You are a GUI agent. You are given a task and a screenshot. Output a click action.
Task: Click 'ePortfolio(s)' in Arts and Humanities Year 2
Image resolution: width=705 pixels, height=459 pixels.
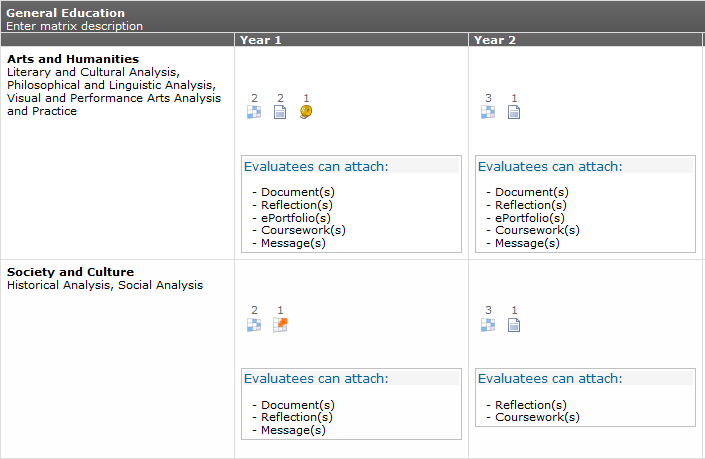[x=530, y=218]
